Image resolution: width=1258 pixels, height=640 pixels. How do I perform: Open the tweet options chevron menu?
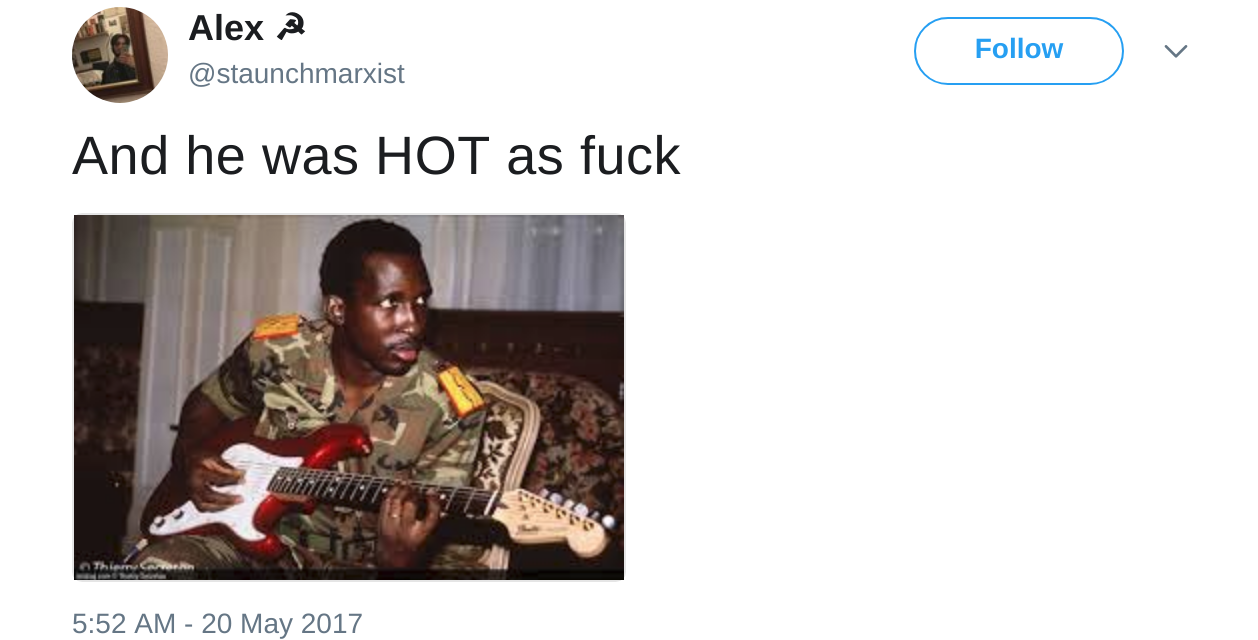(x=1175, y=51)
